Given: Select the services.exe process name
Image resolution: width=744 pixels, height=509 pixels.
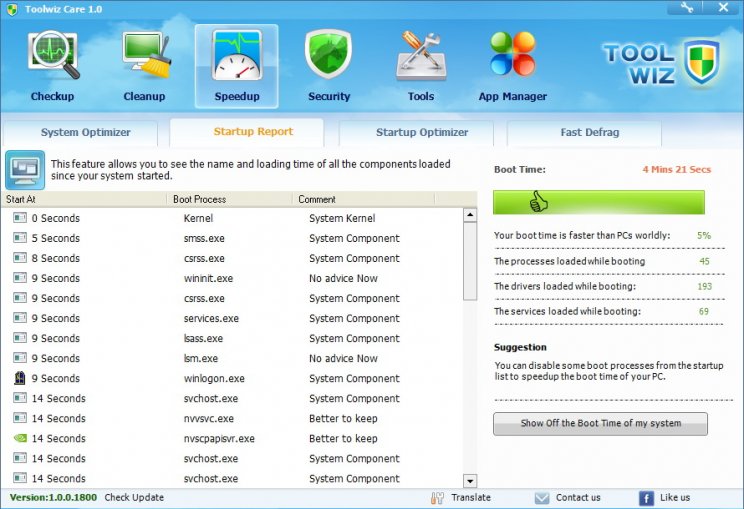Looking at the screenshot, I should 211,318.
